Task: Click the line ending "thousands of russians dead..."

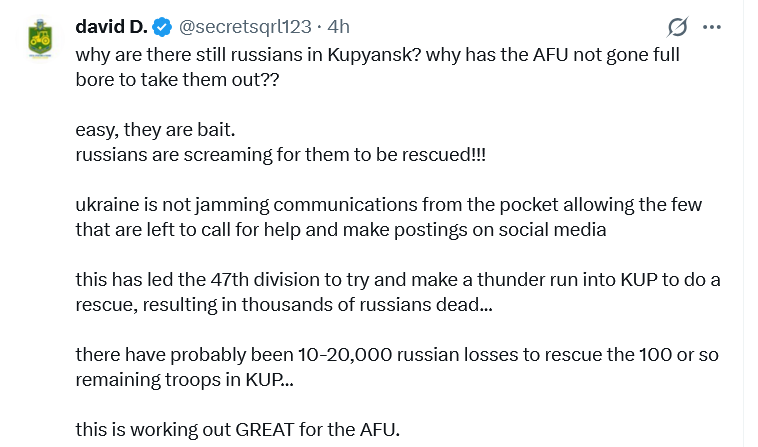Action: [283, 305]
